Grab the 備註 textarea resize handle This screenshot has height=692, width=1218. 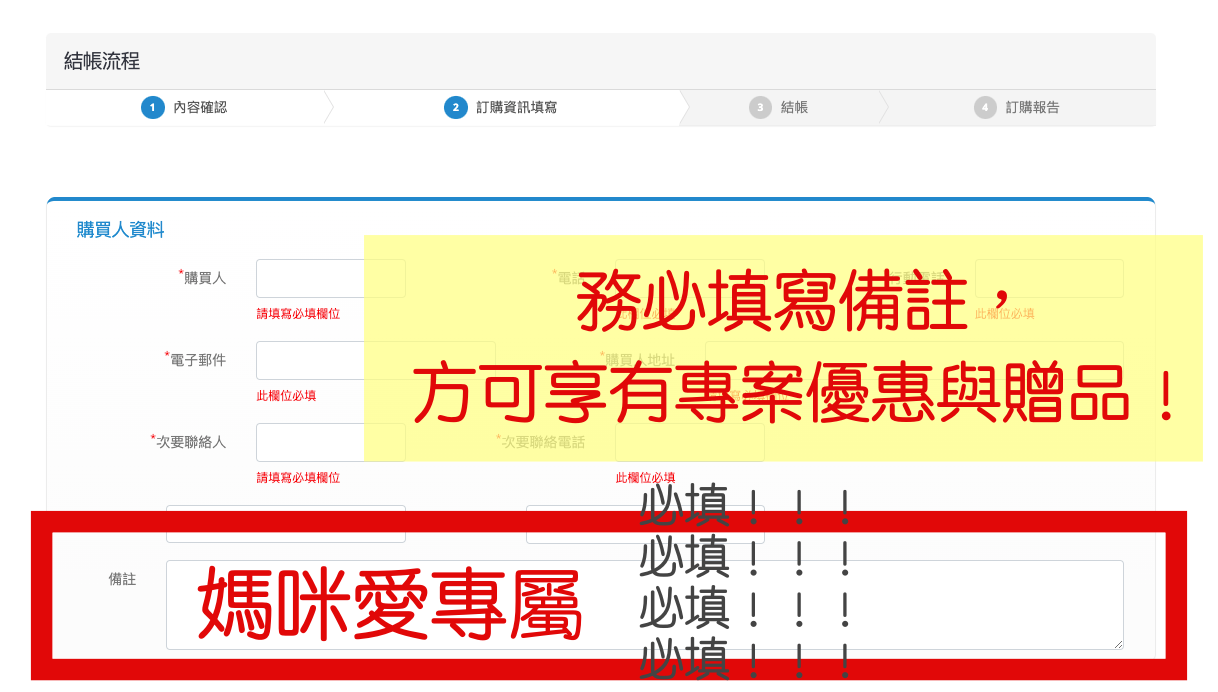(x=1118, y=645)
